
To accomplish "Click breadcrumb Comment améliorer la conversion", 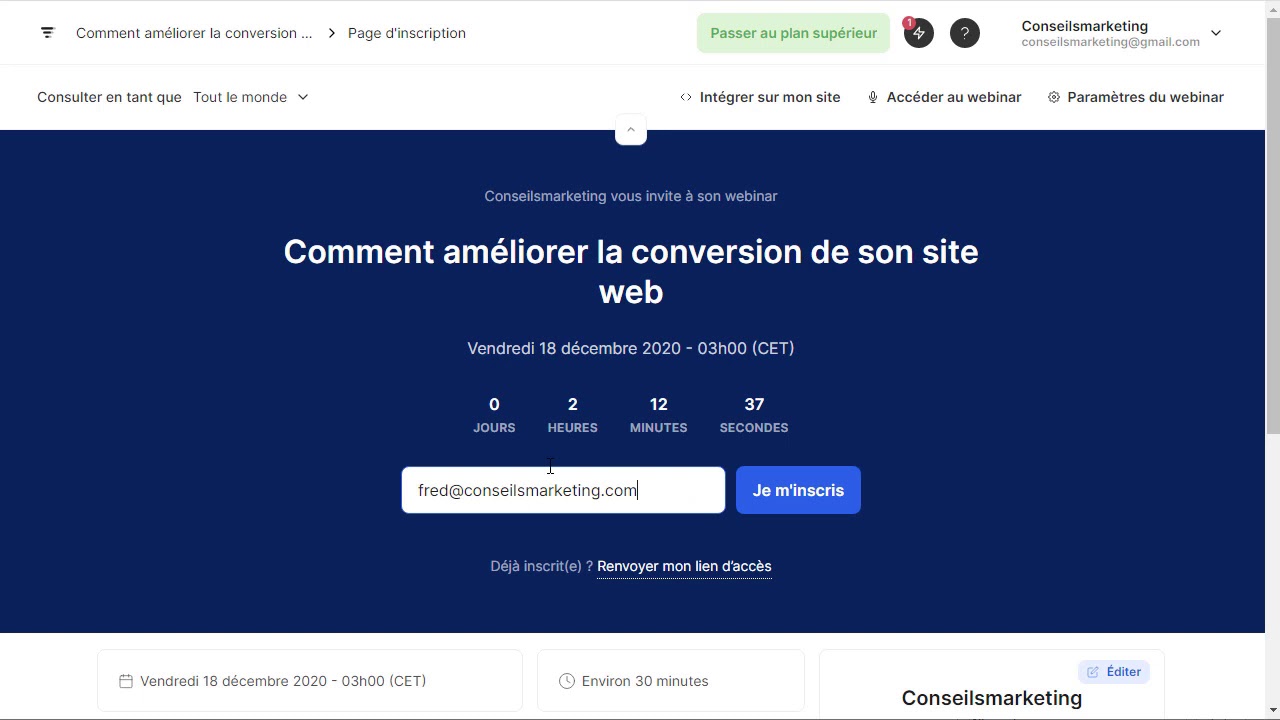I will pos(194,33).
